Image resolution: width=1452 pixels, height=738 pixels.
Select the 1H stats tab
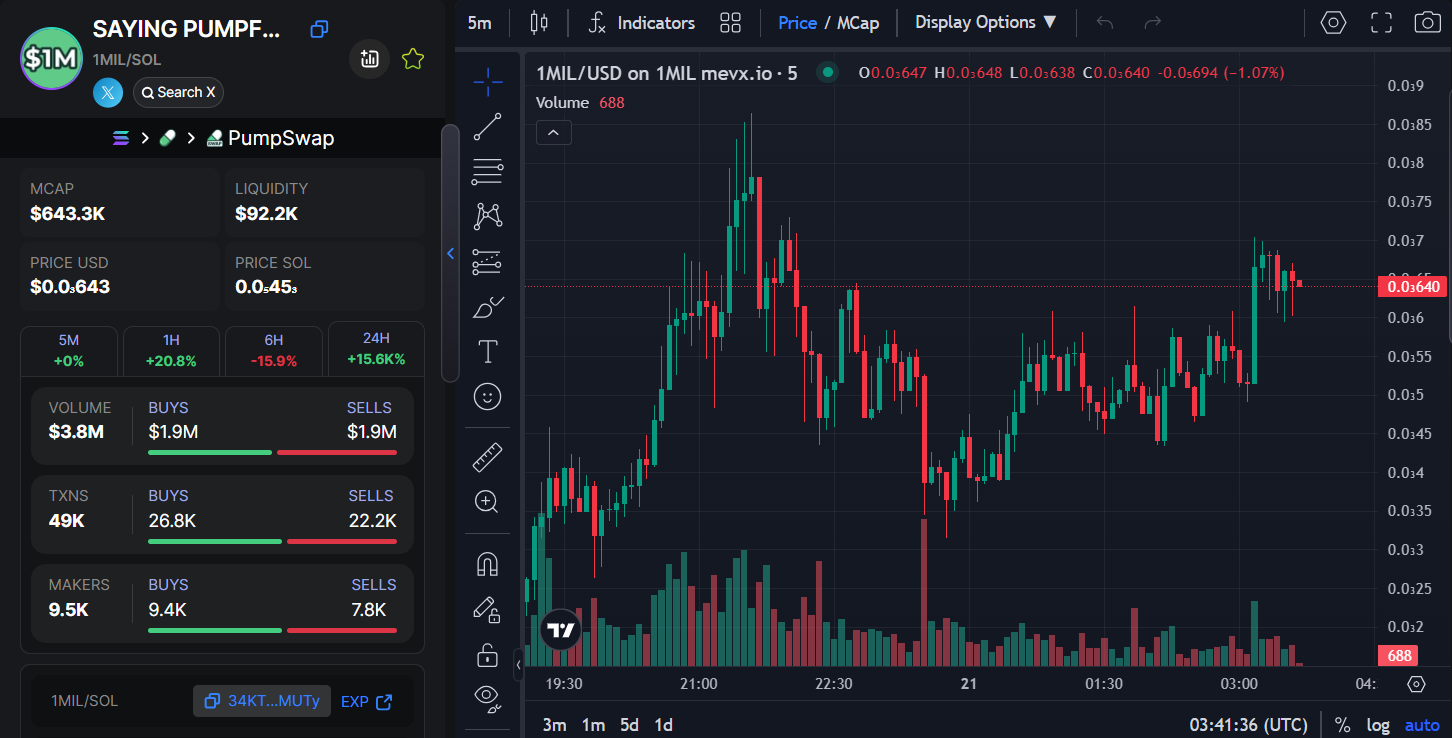[171, 350]
